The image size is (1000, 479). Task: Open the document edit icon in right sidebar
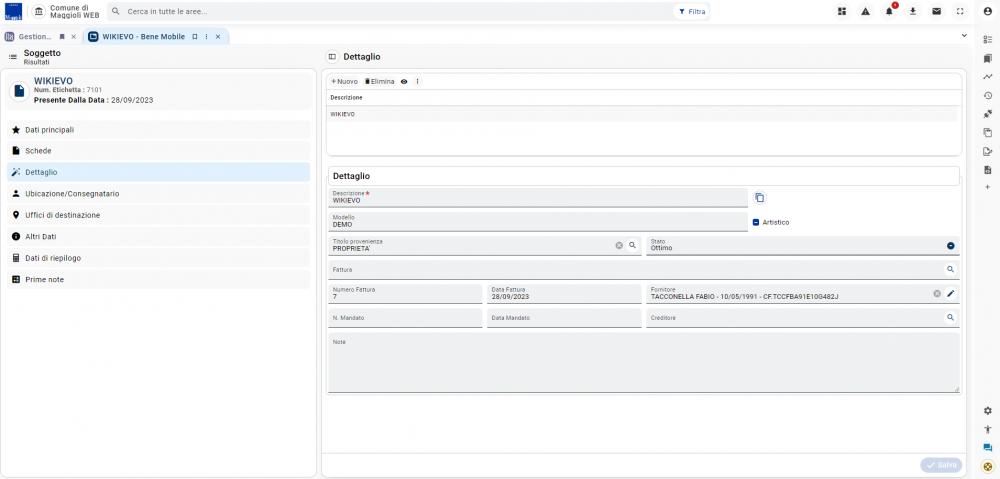tap(988, 151)
